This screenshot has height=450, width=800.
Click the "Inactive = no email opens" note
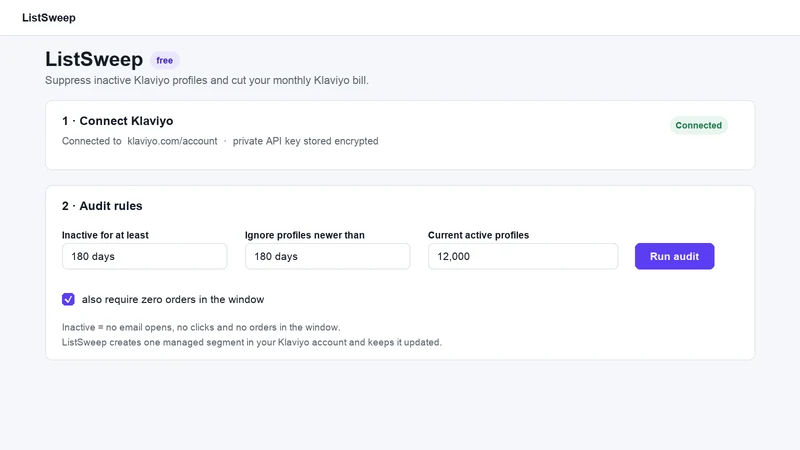pyautogui.click(x=201, y=327)
